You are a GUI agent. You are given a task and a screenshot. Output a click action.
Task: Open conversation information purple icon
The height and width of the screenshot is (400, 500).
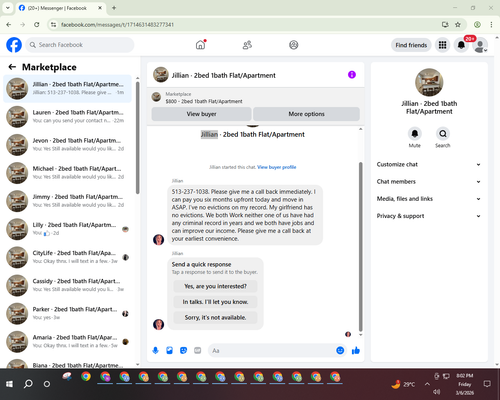[352, 75]
